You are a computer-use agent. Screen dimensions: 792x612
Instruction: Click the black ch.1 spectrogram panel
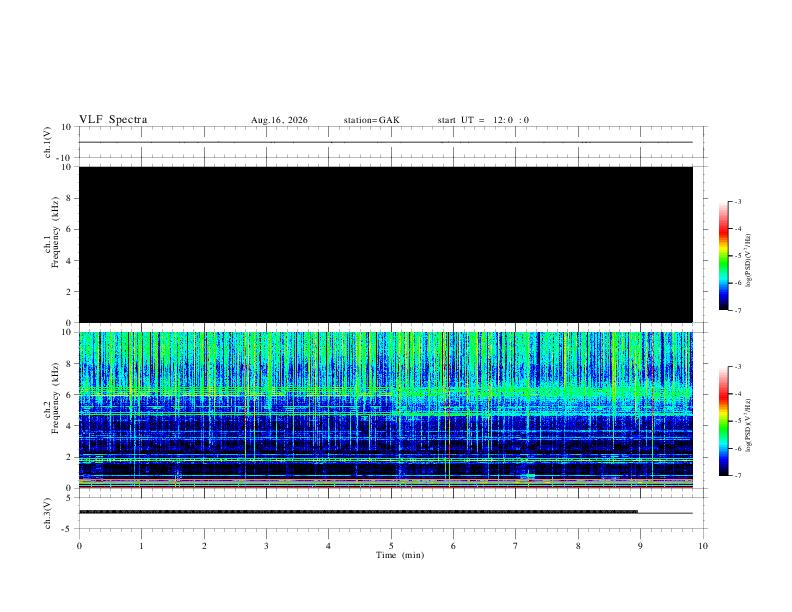point(386,244)
